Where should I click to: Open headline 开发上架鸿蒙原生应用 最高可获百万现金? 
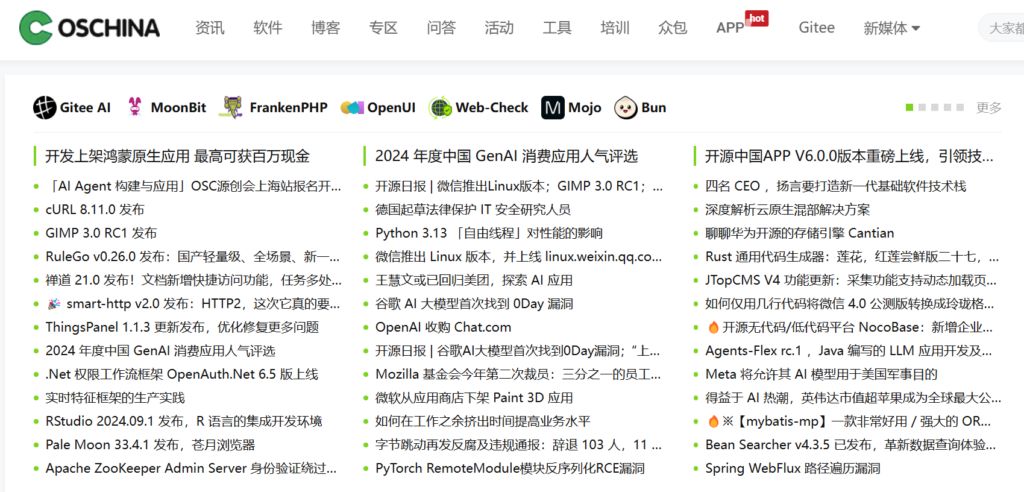[x=177, y=156]
